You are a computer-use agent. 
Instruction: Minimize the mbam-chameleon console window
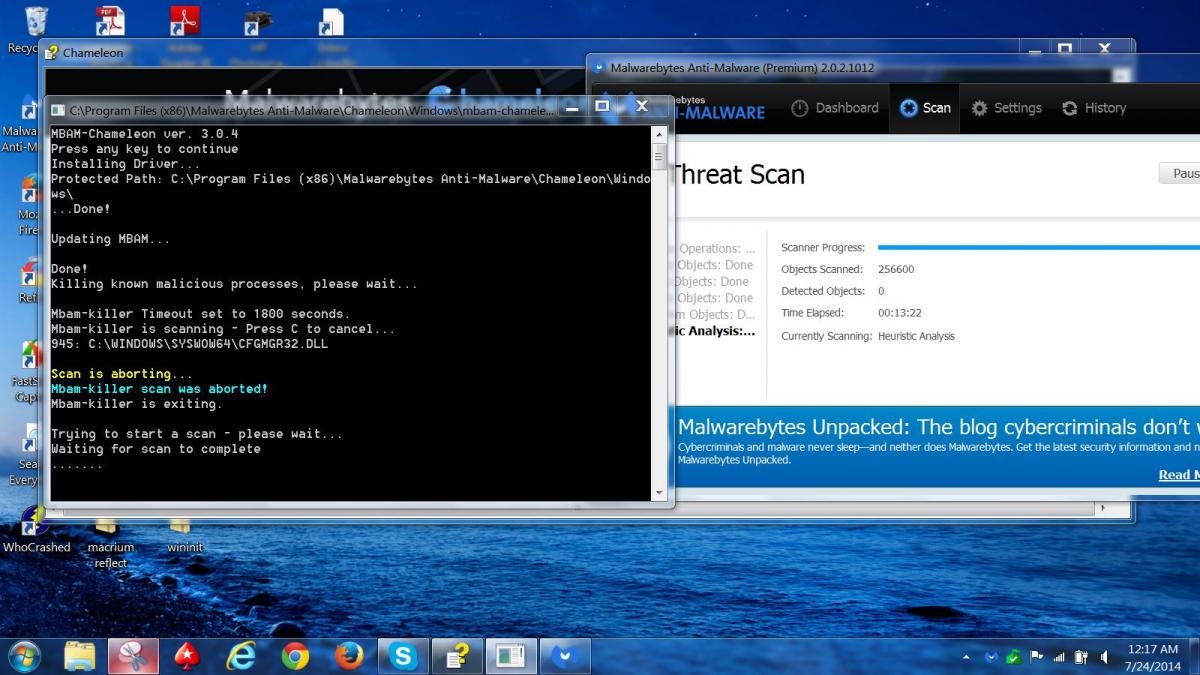573,106
